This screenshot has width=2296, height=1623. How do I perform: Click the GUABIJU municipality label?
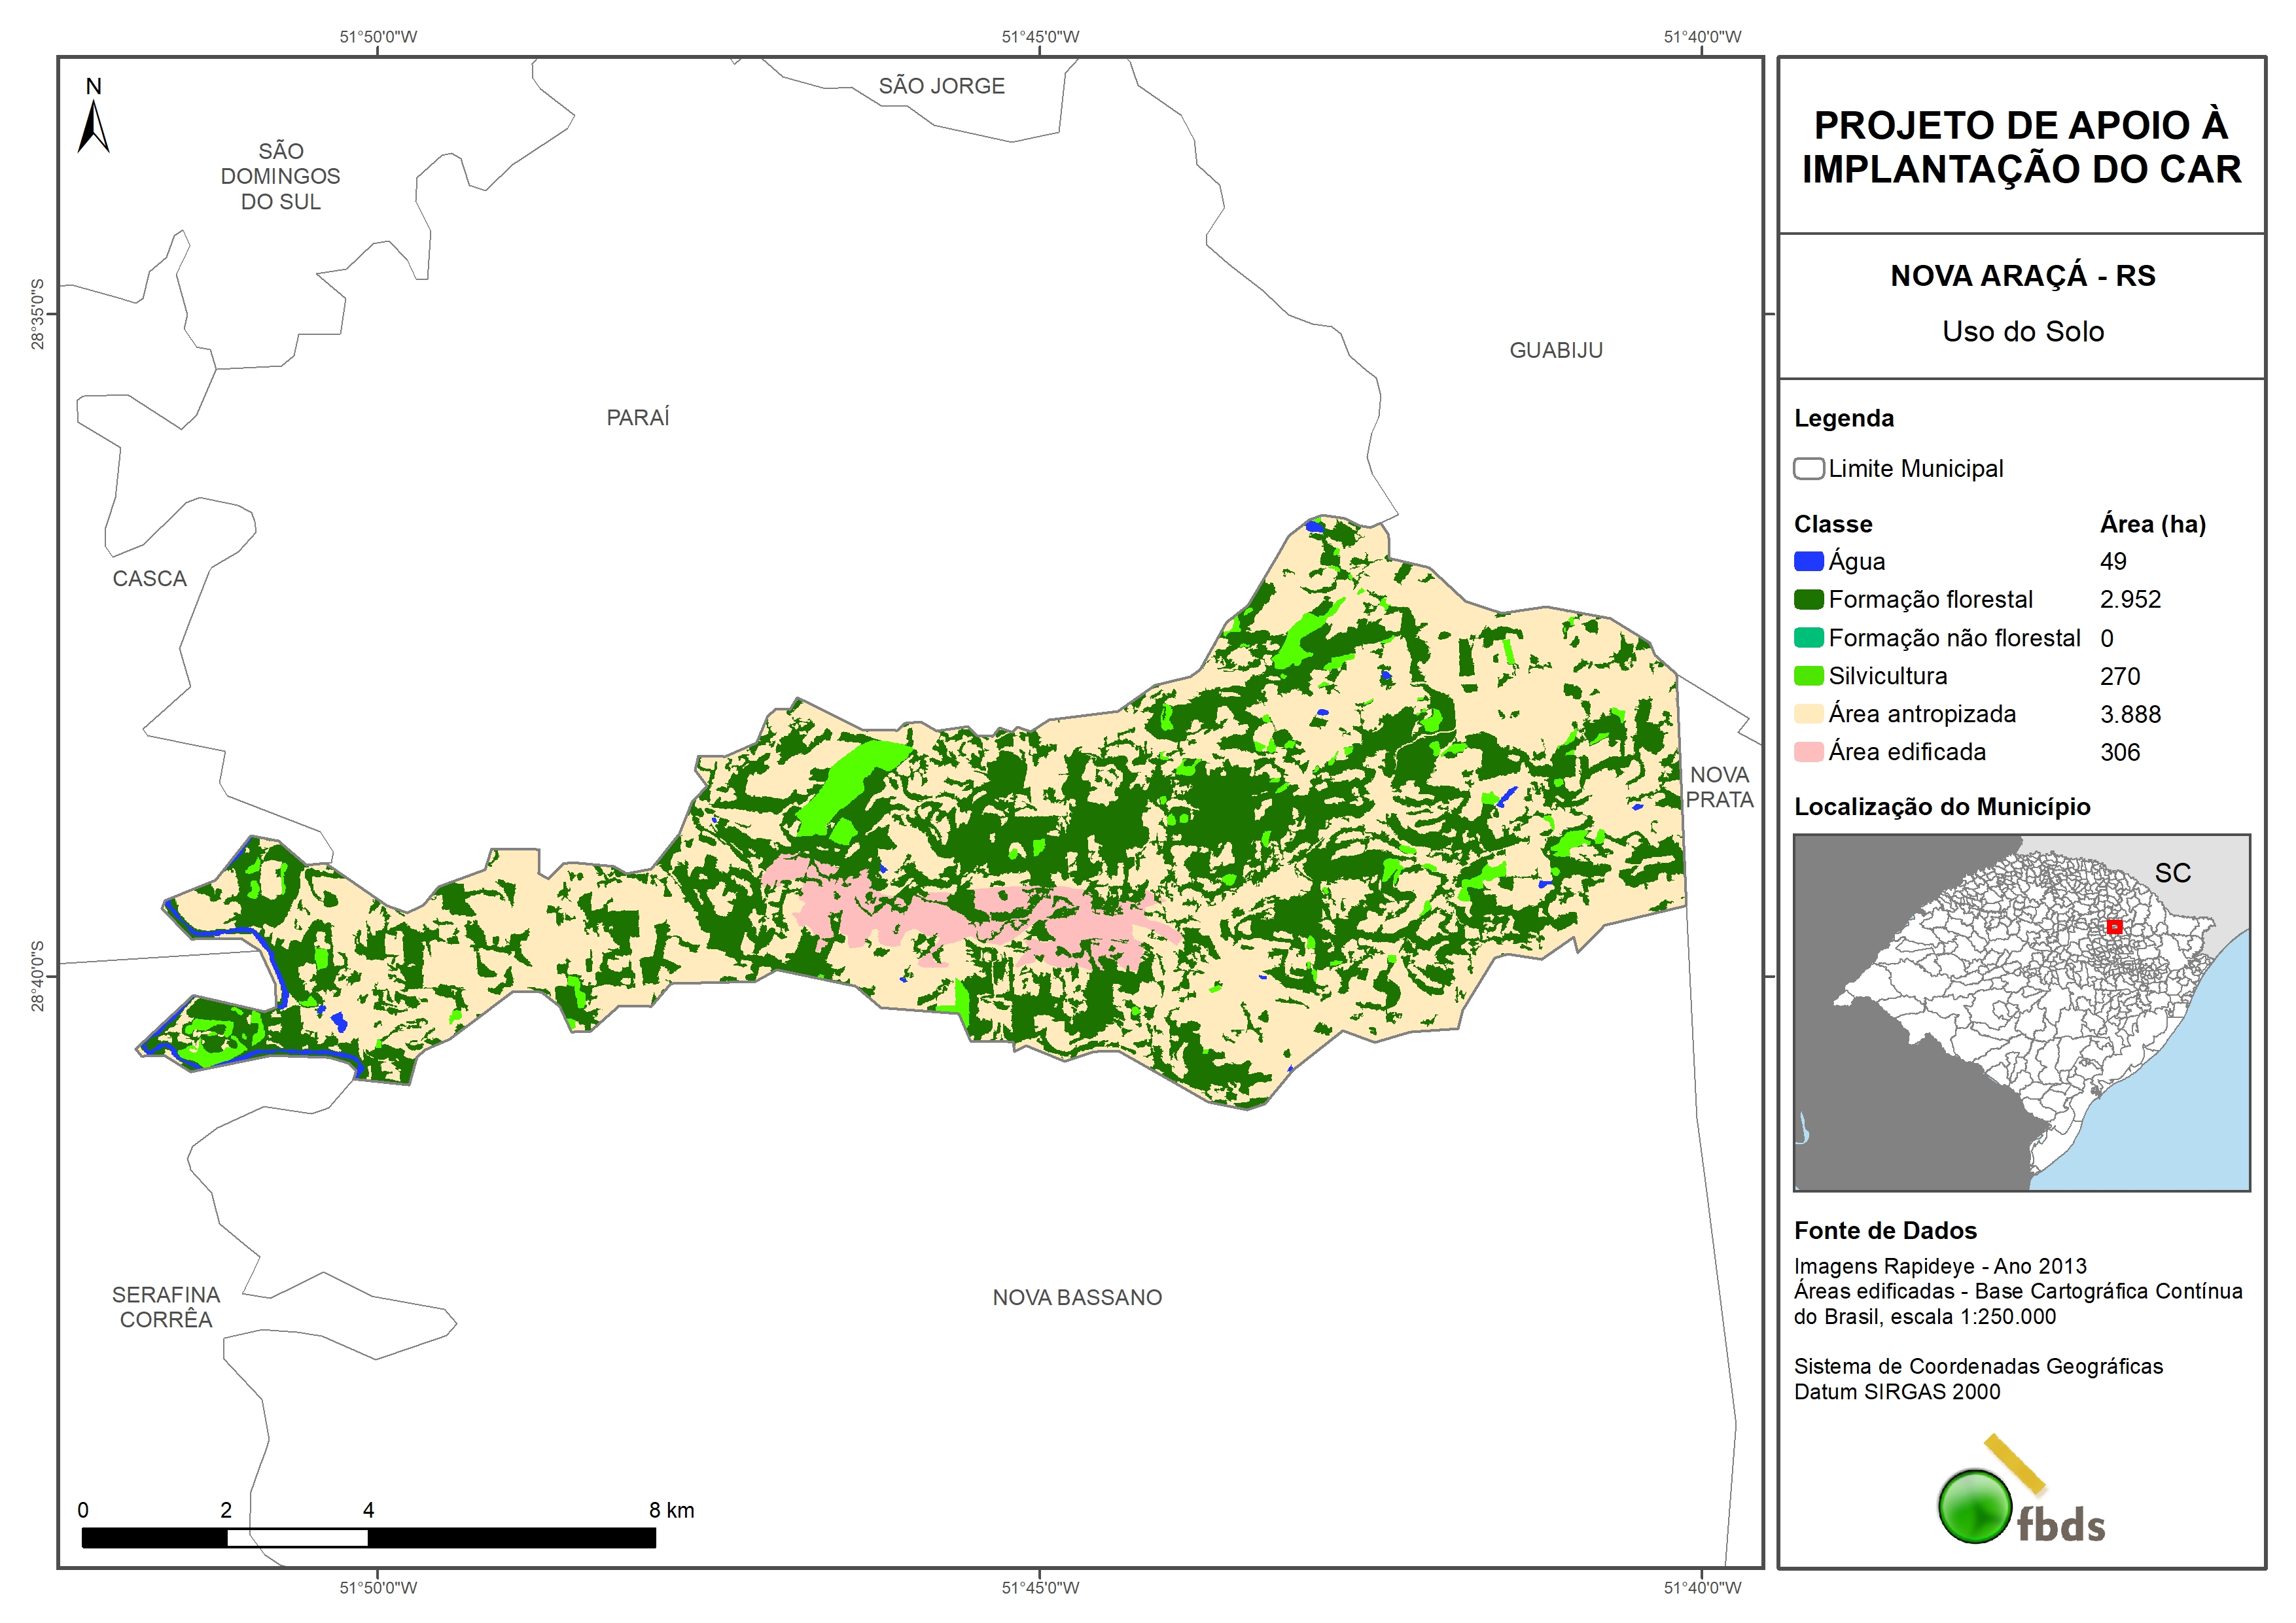(x=1556, y=351)
